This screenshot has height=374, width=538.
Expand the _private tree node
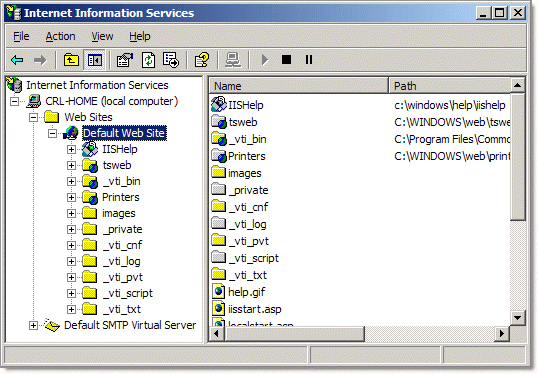point(71,230)
